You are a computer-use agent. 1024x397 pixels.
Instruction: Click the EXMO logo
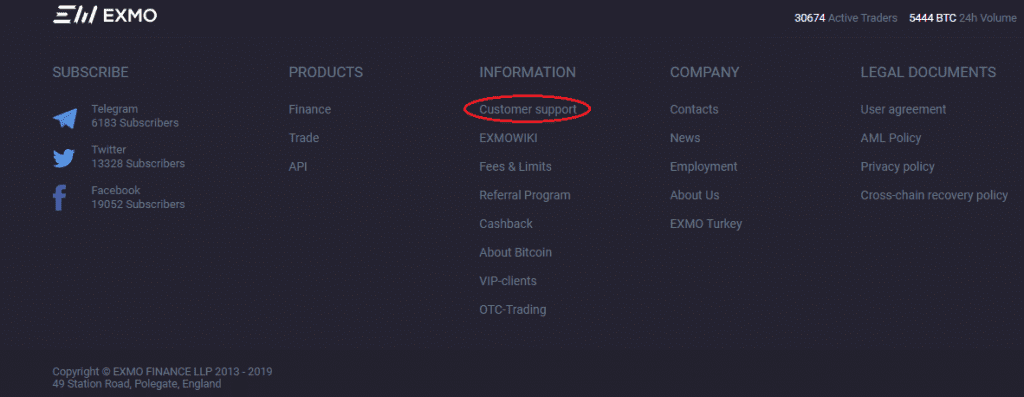104,15
